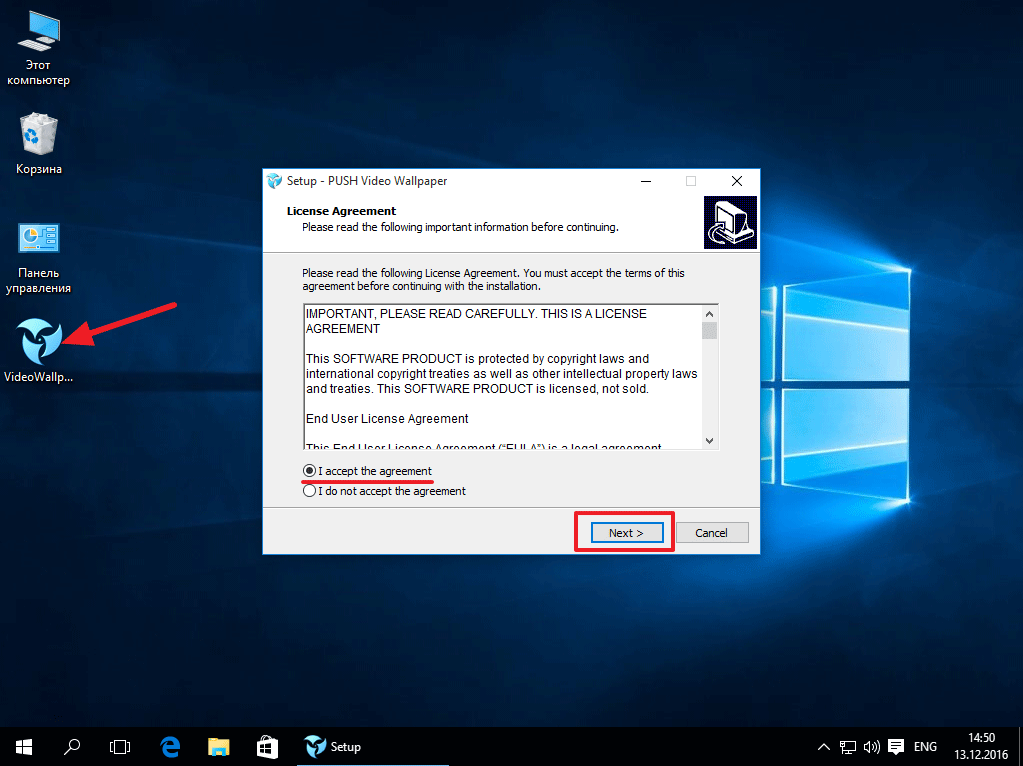The width and height of the screenshot is (1023, 766).
Task: Select 'I accept the agreement' radio button
Action: point(310,471)
